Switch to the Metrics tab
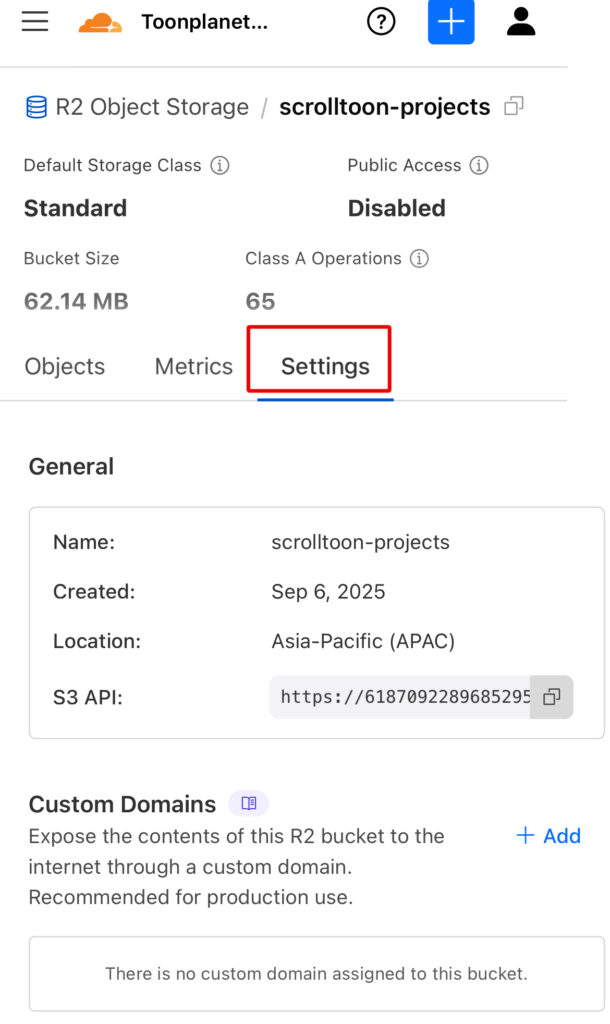This screenshot has height=1024, width=610. tap(193, 367)
